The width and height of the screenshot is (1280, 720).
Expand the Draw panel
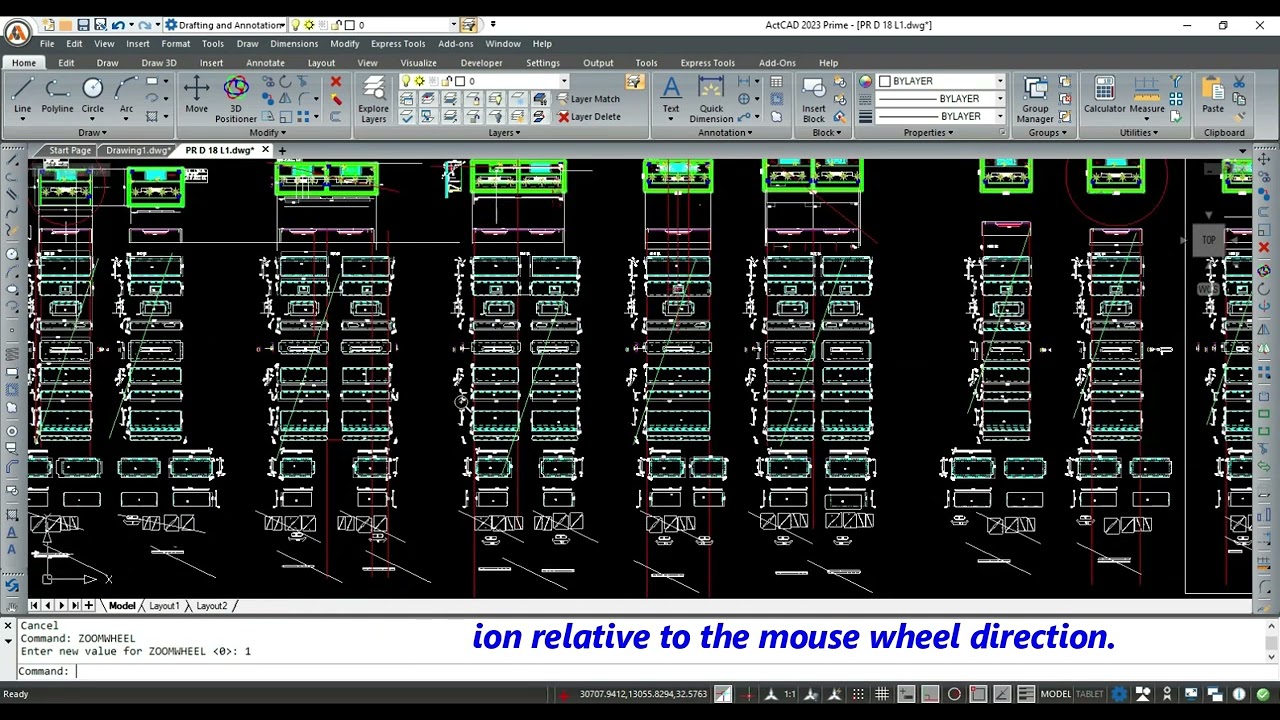point(92,132)
